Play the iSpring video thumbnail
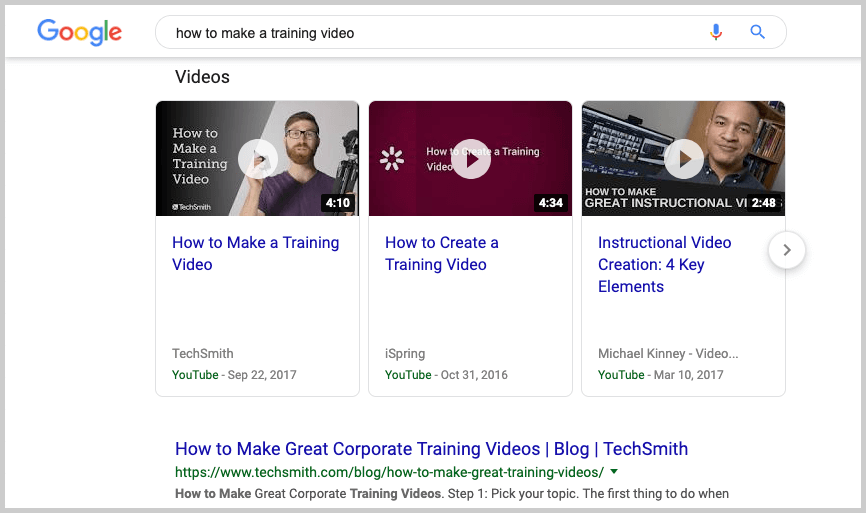 click(471, 158)
